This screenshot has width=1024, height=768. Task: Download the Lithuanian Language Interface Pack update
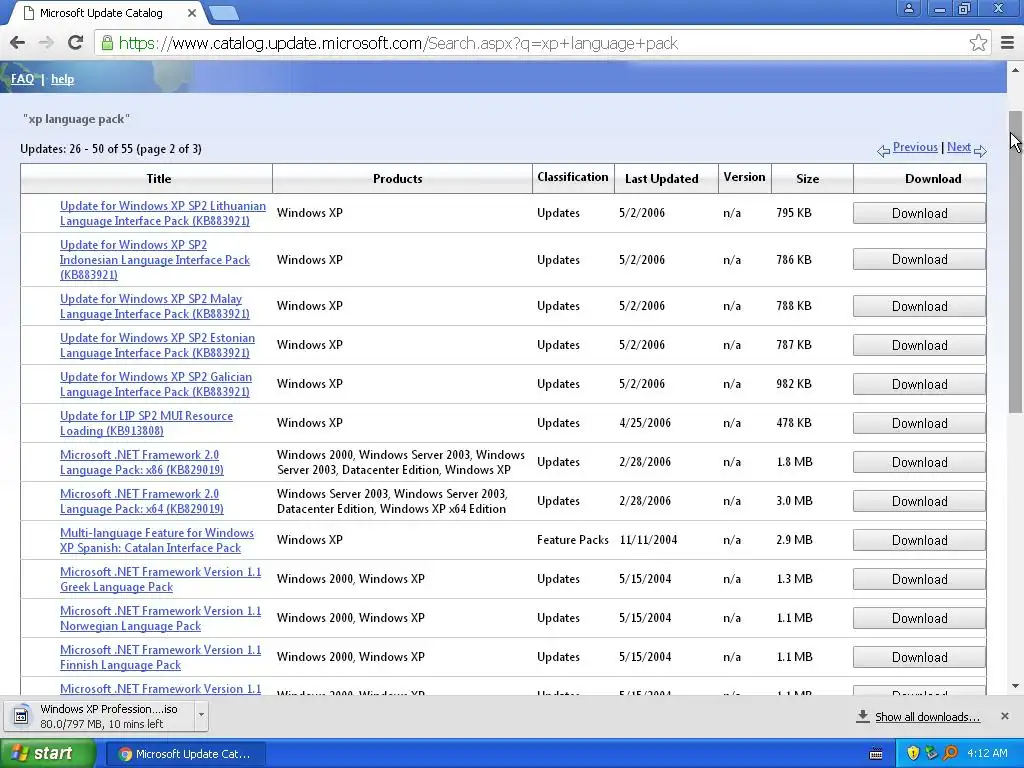point(919,213)
